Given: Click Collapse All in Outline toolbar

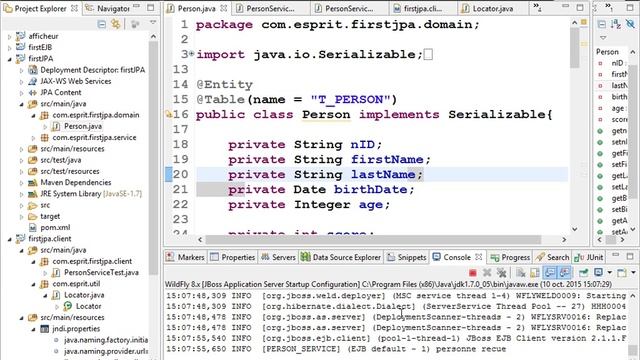Looking at the screenshot, I should [x=602, y=24].
